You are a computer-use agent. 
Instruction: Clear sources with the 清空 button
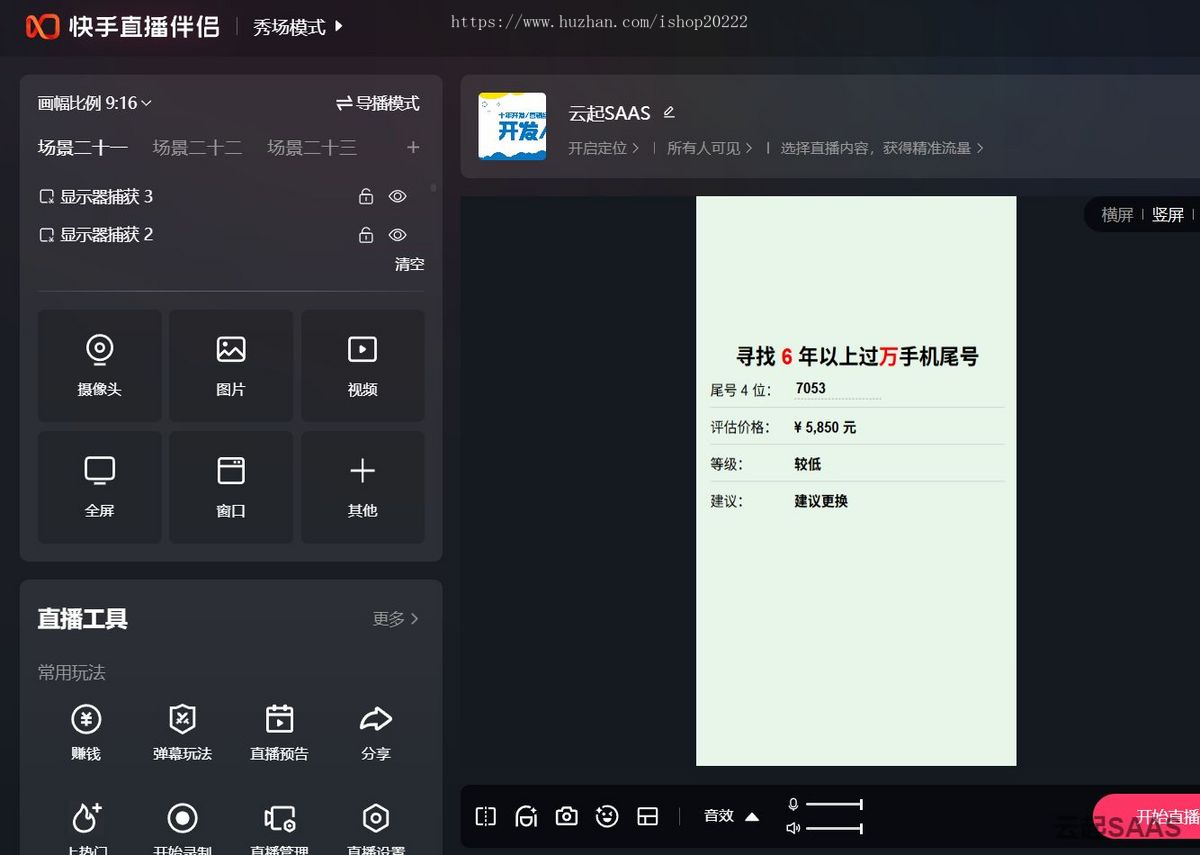click(x=409, y=264)
